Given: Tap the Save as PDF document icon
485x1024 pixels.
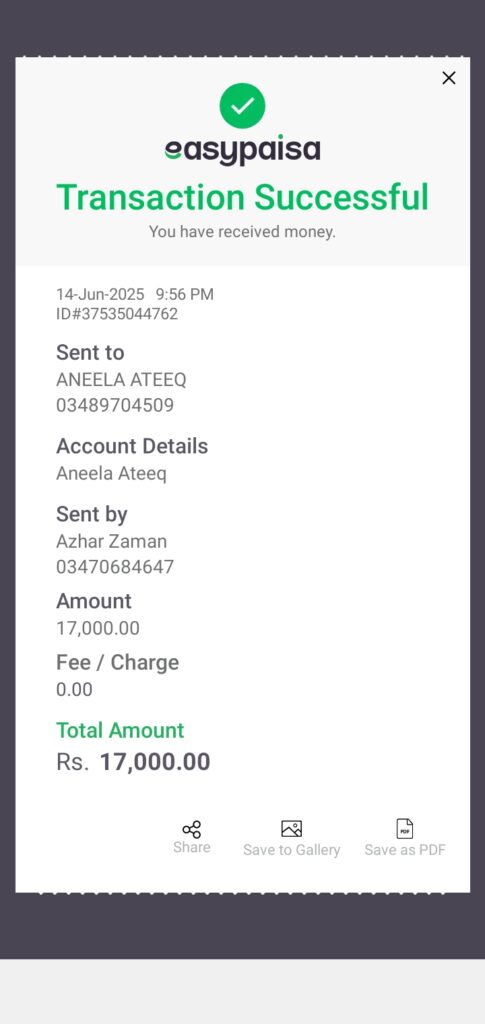Looking at the screenshot, I should [x=405, y=829].
